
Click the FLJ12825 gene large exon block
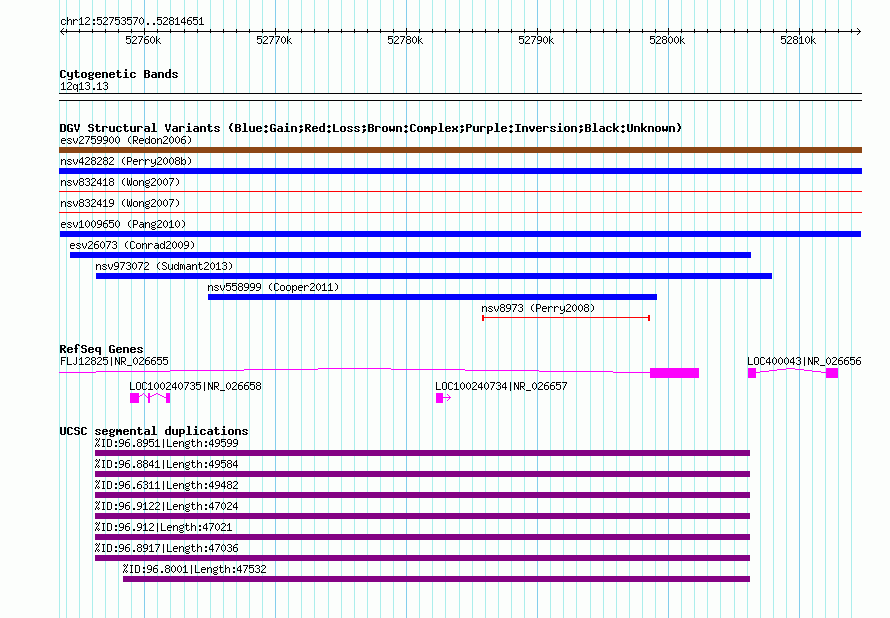674,373
